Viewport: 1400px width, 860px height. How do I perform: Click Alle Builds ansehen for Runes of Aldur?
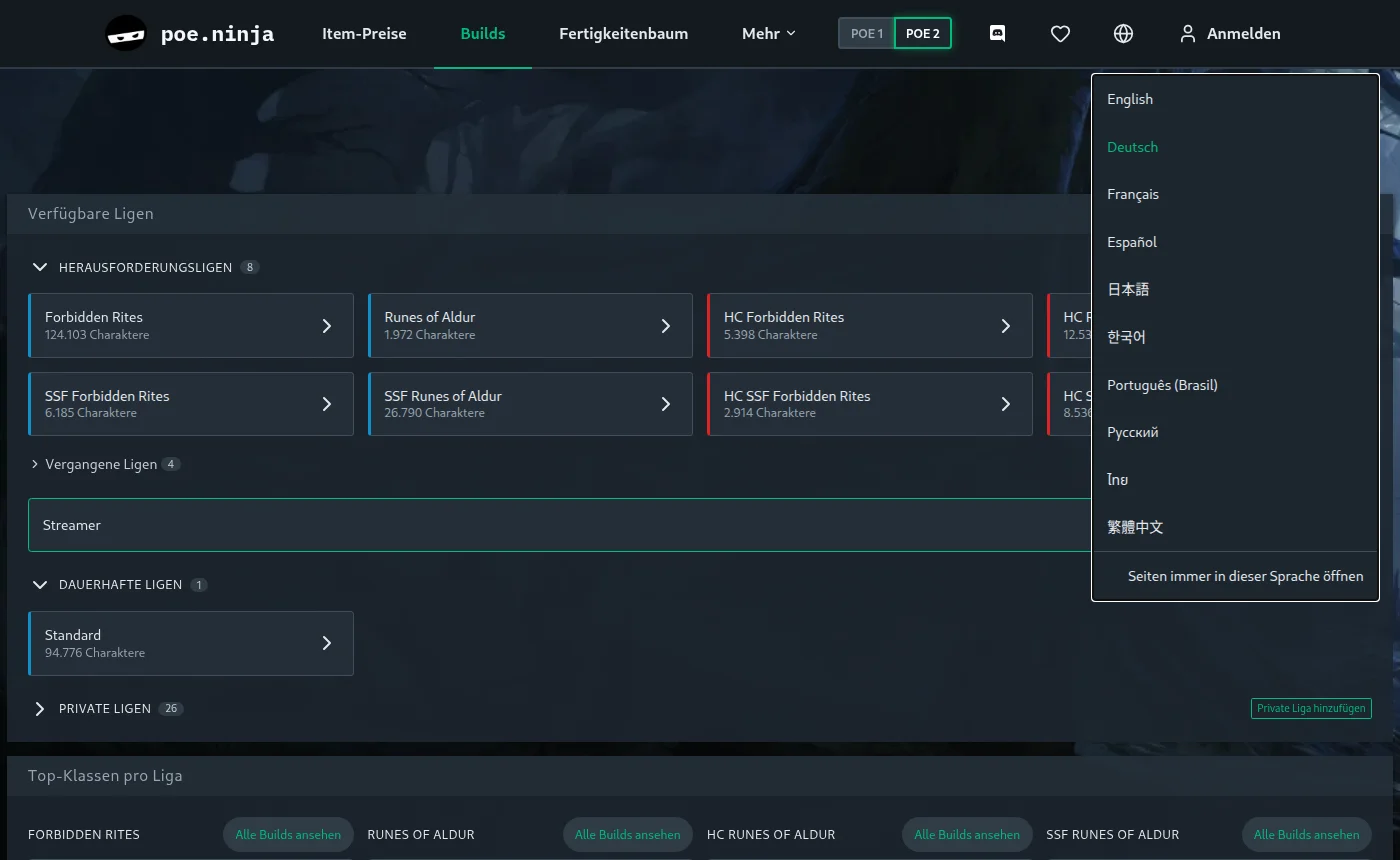628,834
